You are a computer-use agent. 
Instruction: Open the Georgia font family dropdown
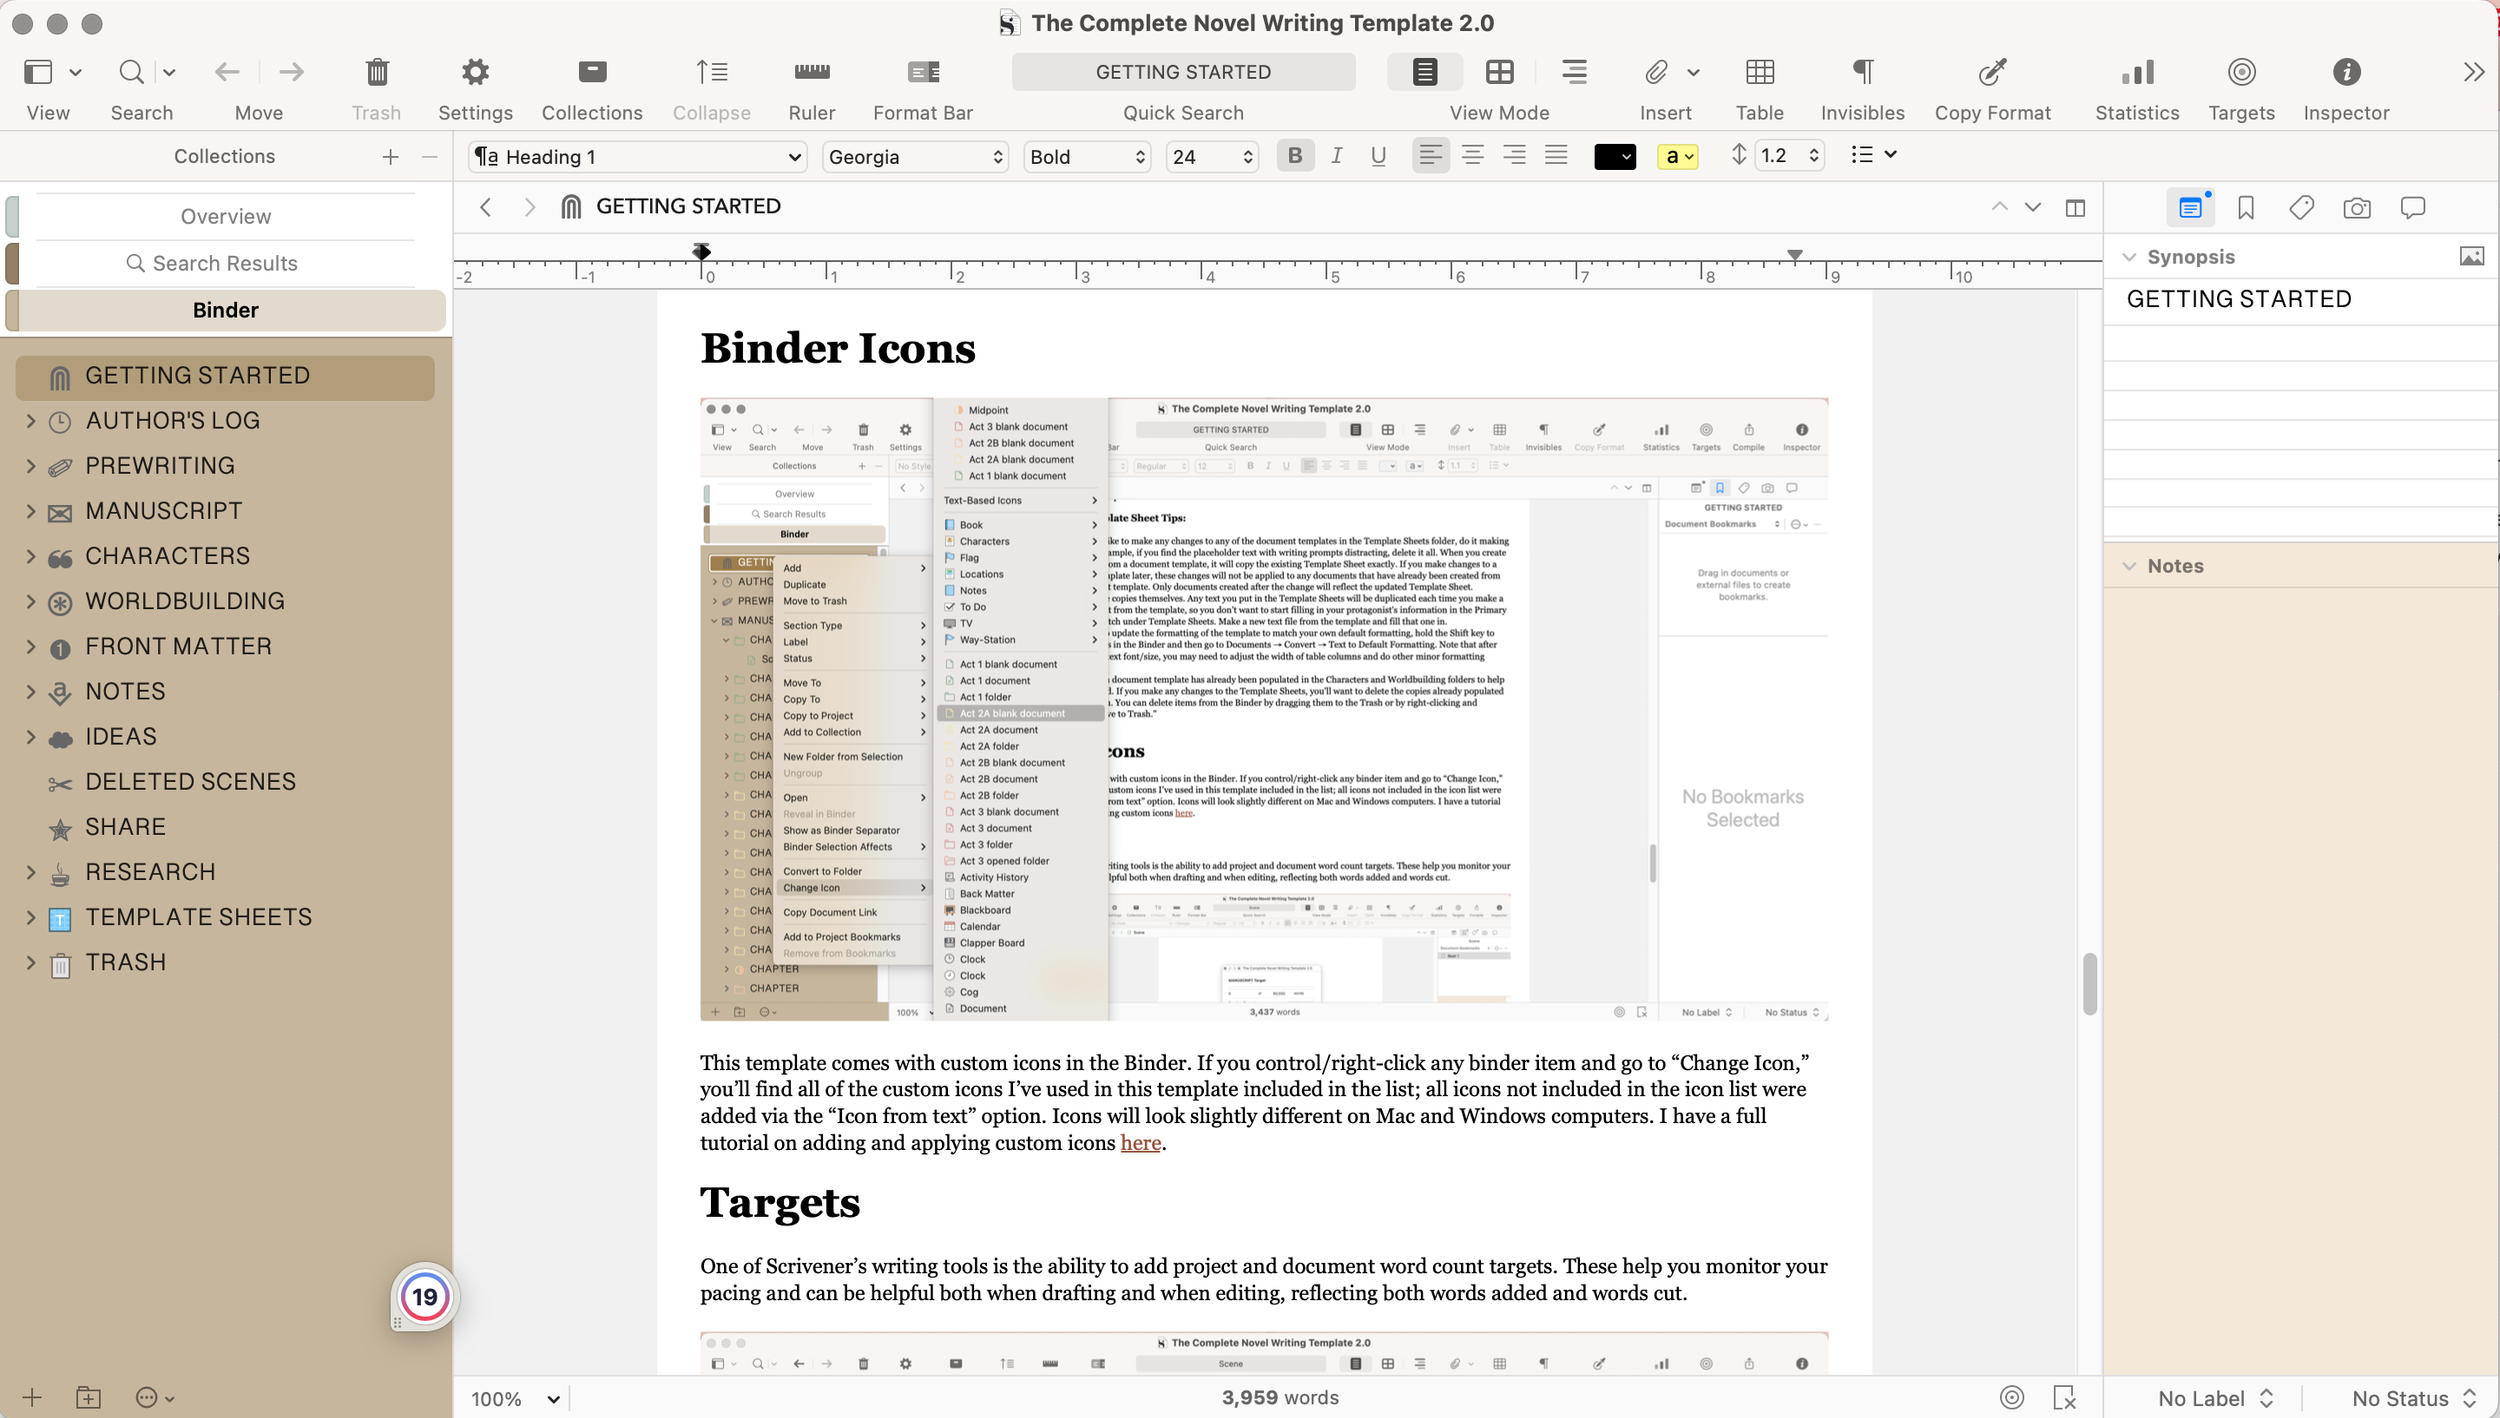[914, 157]
